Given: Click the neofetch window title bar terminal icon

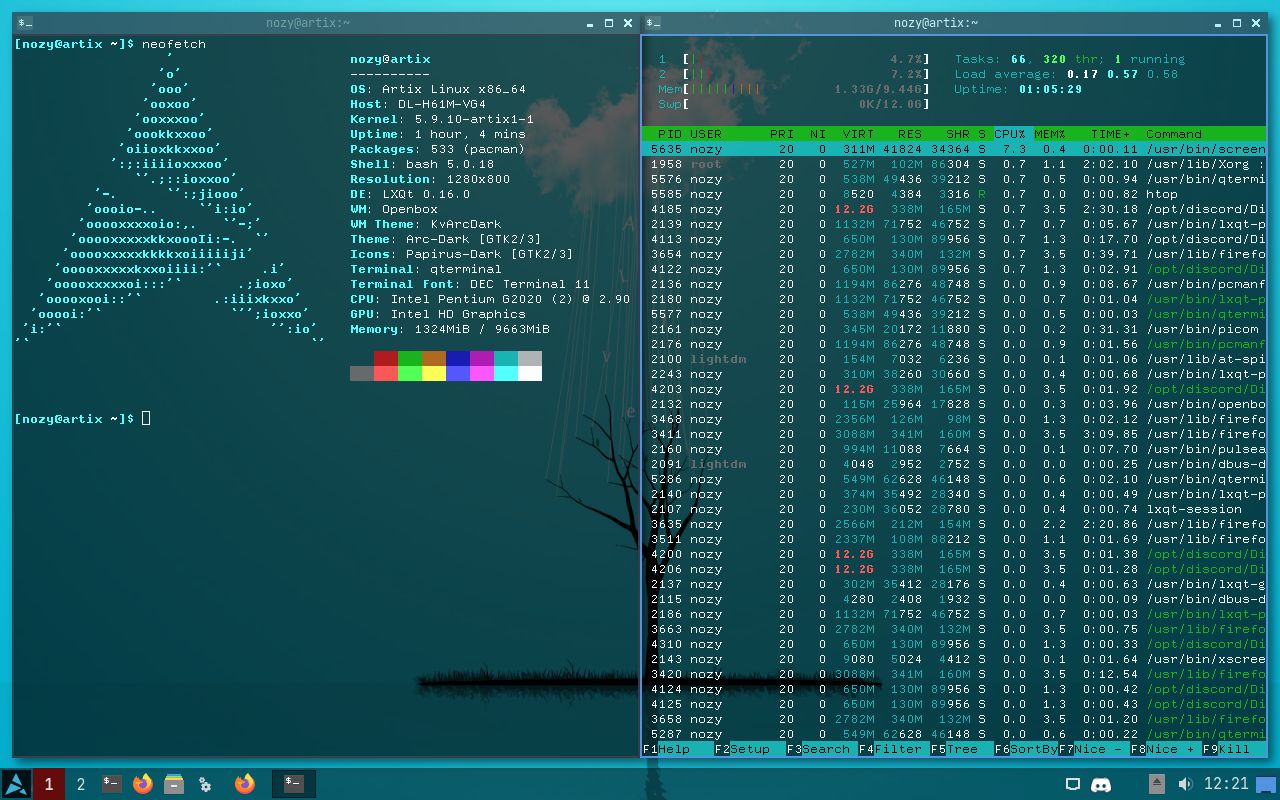Looking at the screenshot, I should (25, 23).
